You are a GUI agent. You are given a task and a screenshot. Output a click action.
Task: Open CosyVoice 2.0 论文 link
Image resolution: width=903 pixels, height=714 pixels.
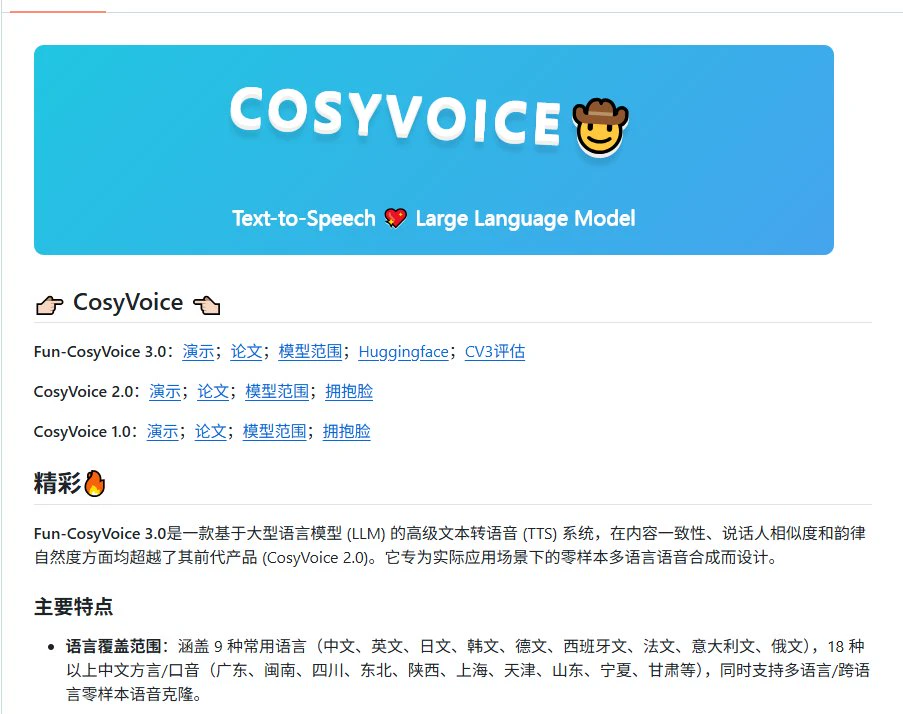[213, 392]
